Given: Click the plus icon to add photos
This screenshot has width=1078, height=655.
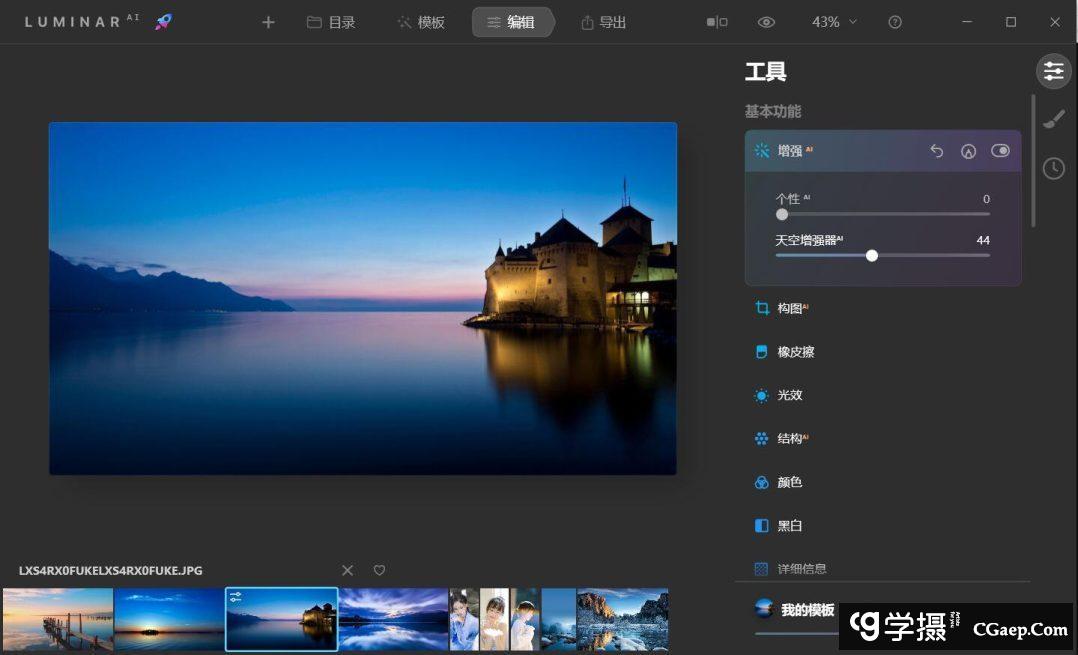Looking at the screenshot, I should tap(268, 22).
